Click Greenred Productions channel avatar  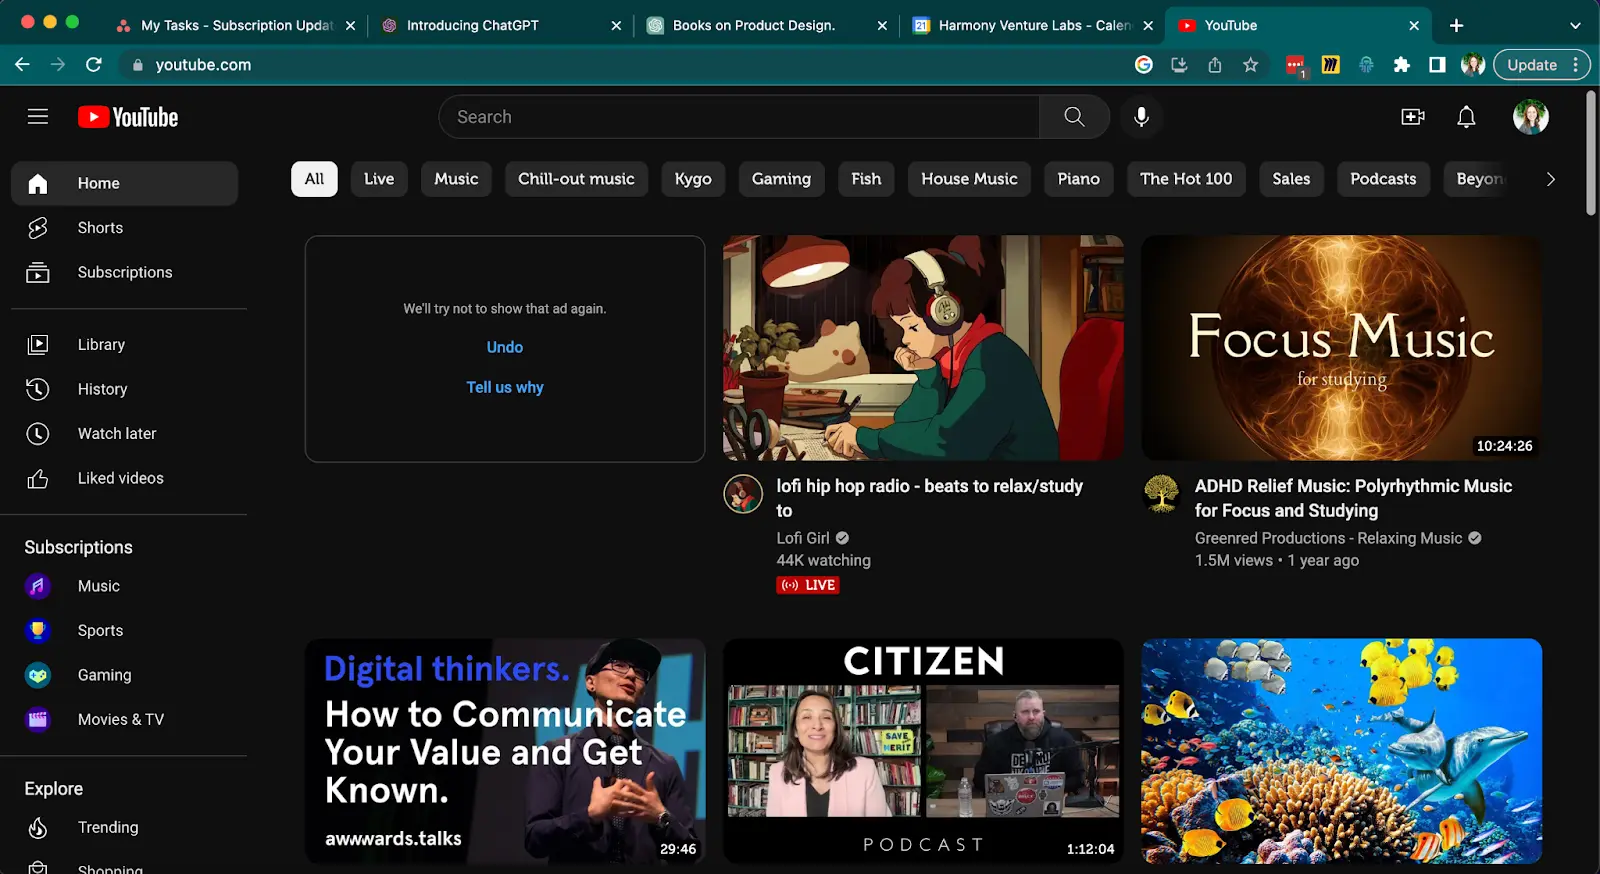click(x=1161, y=494)
